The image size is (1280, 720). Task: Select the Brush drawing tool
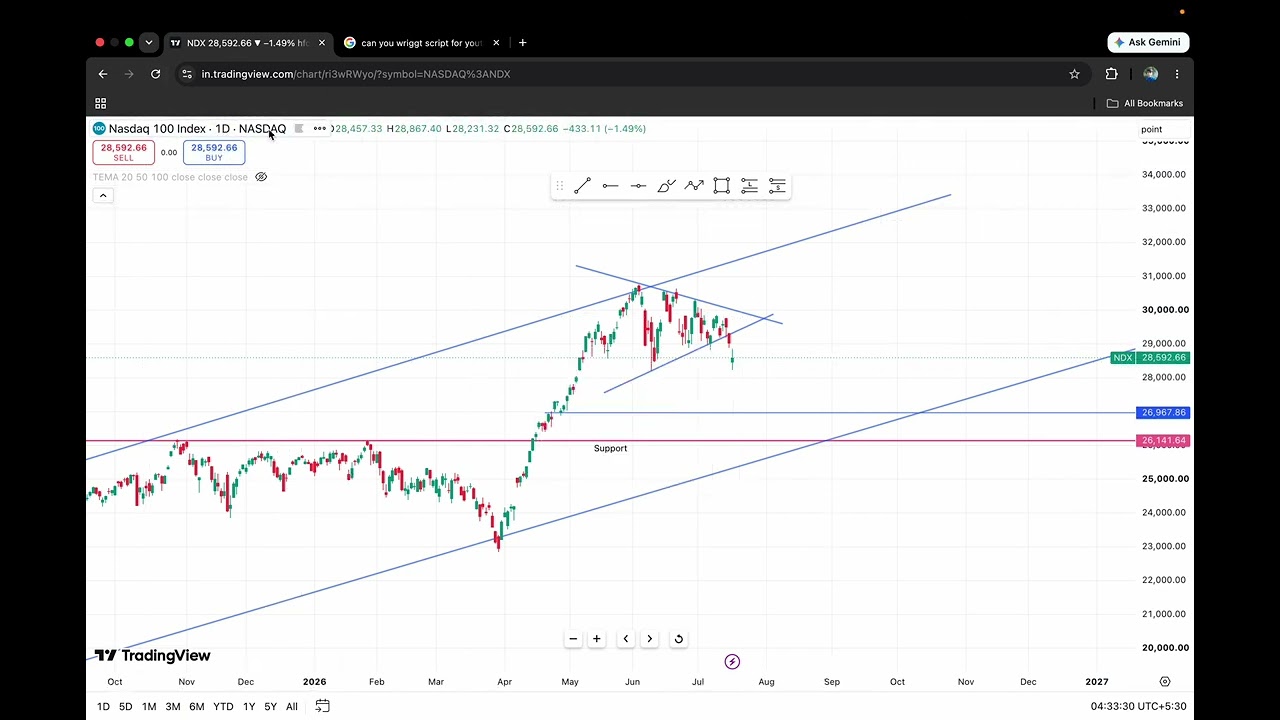(x=666, y=186)
